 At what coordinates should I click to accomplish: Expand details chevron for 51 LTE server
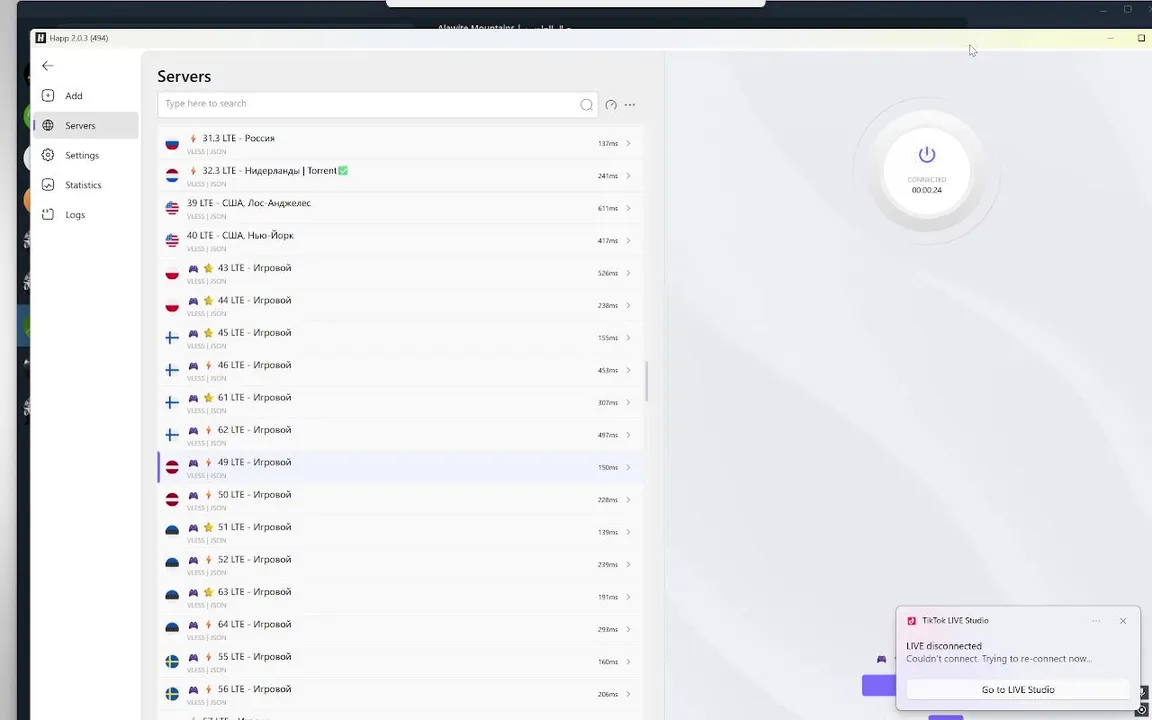628,532
